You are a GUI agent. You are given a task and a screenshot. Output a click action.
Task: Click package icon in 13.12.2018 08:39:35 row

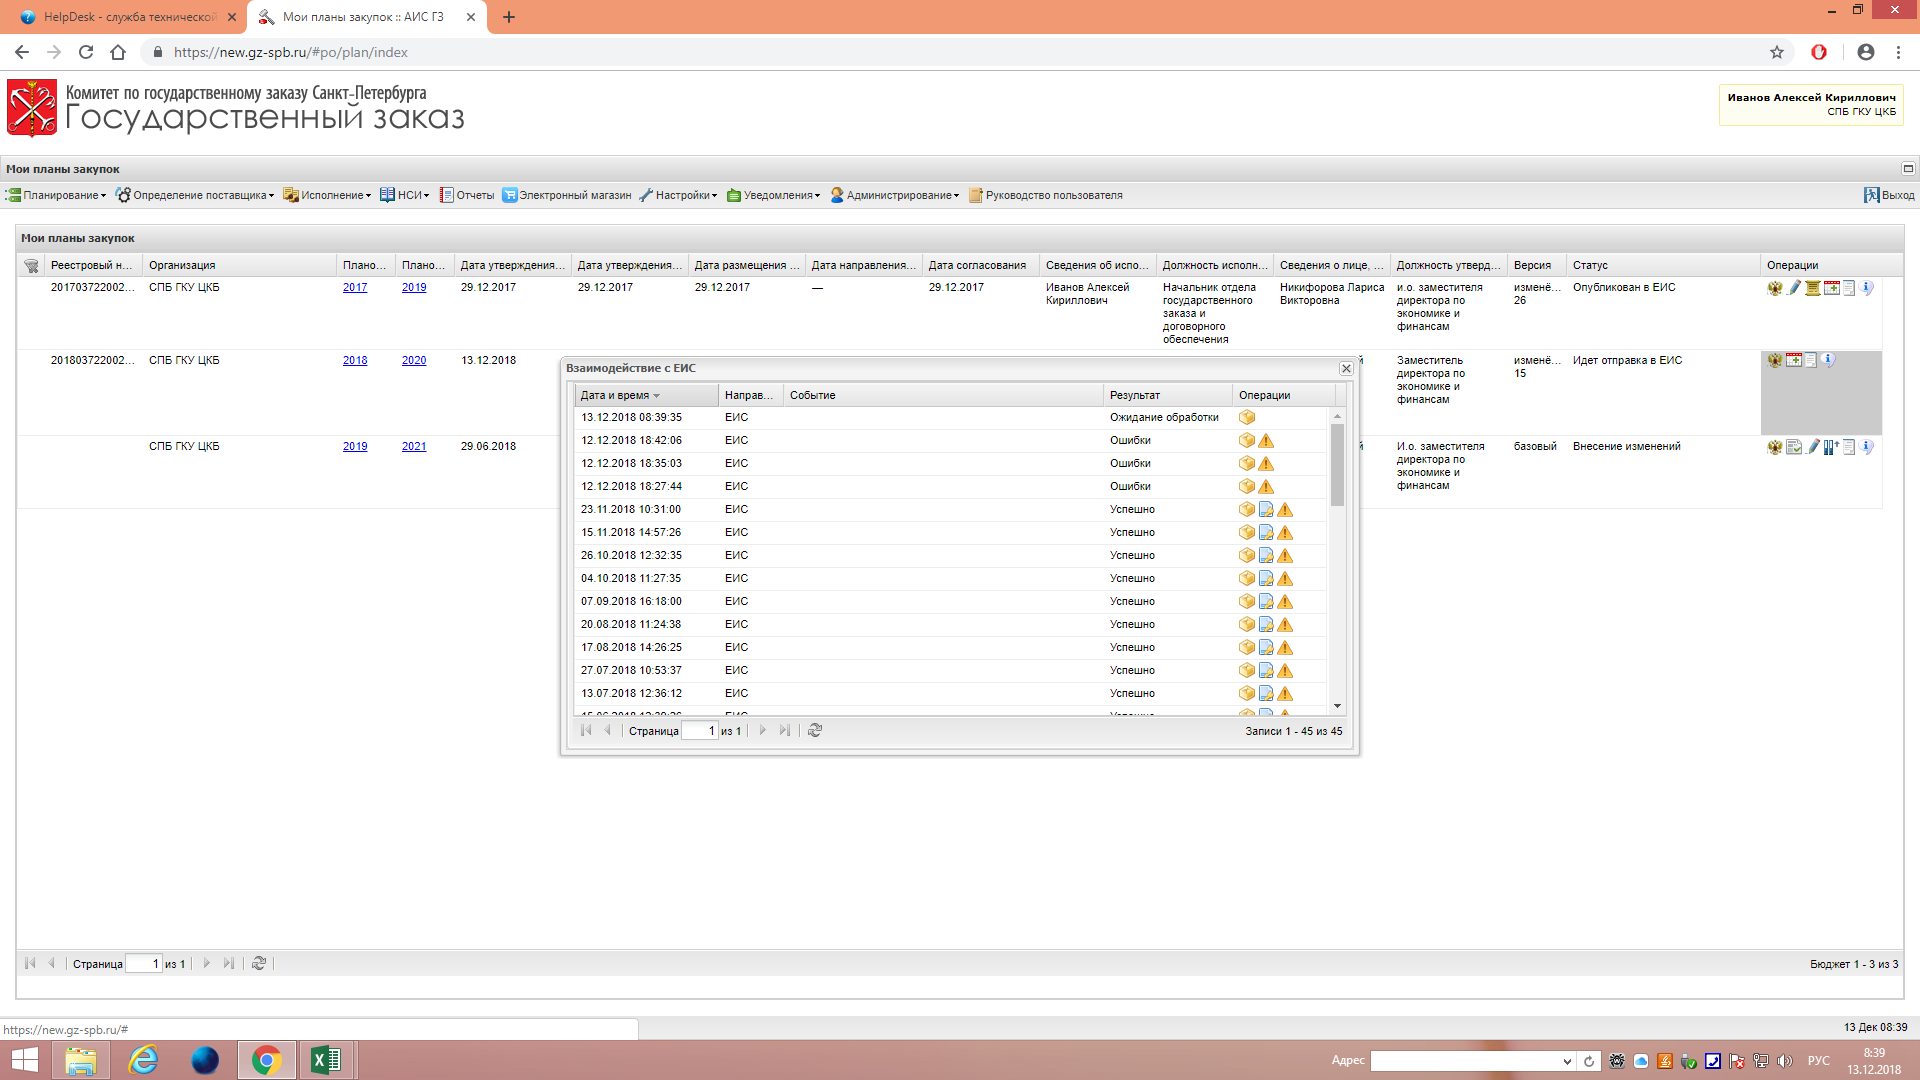pos(1247,418)
